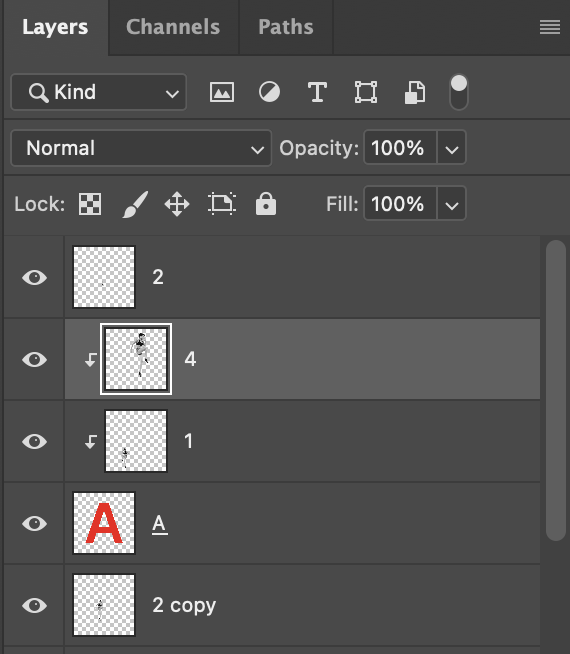The width and height of the screenshot is (570, 654).
Task: Hide layer 4 with eye icon
Action: click(x=34, y=360)
